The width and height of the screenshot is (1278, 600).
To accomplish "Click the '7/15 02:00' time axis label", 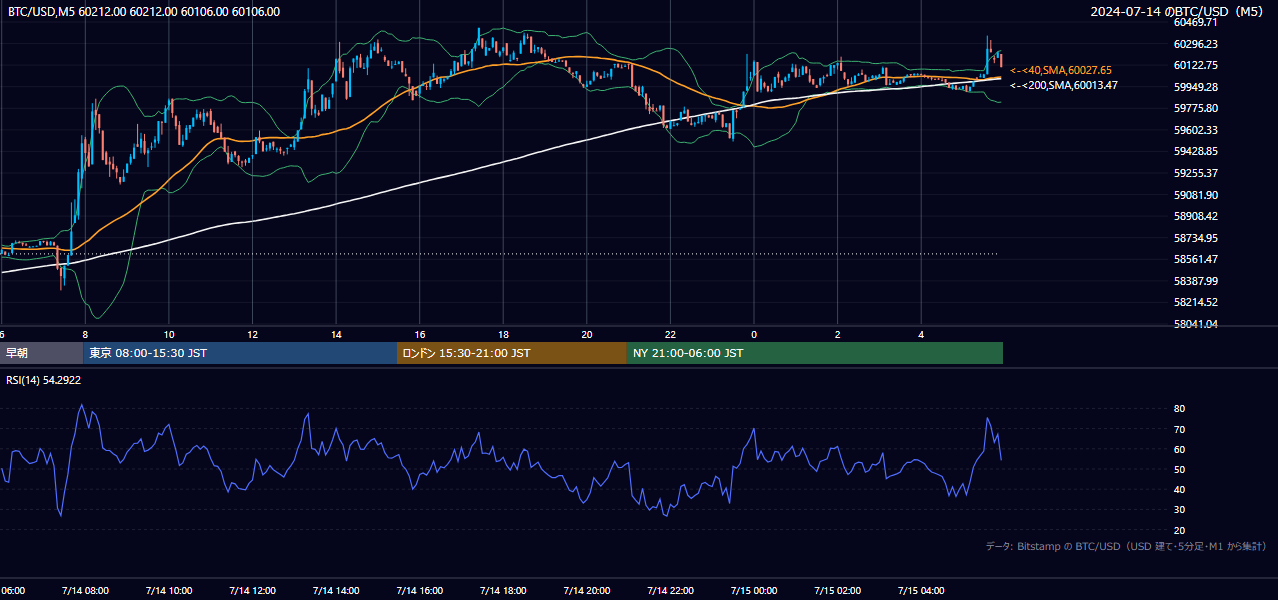I will pyautogui.click(x=837, y=590).
